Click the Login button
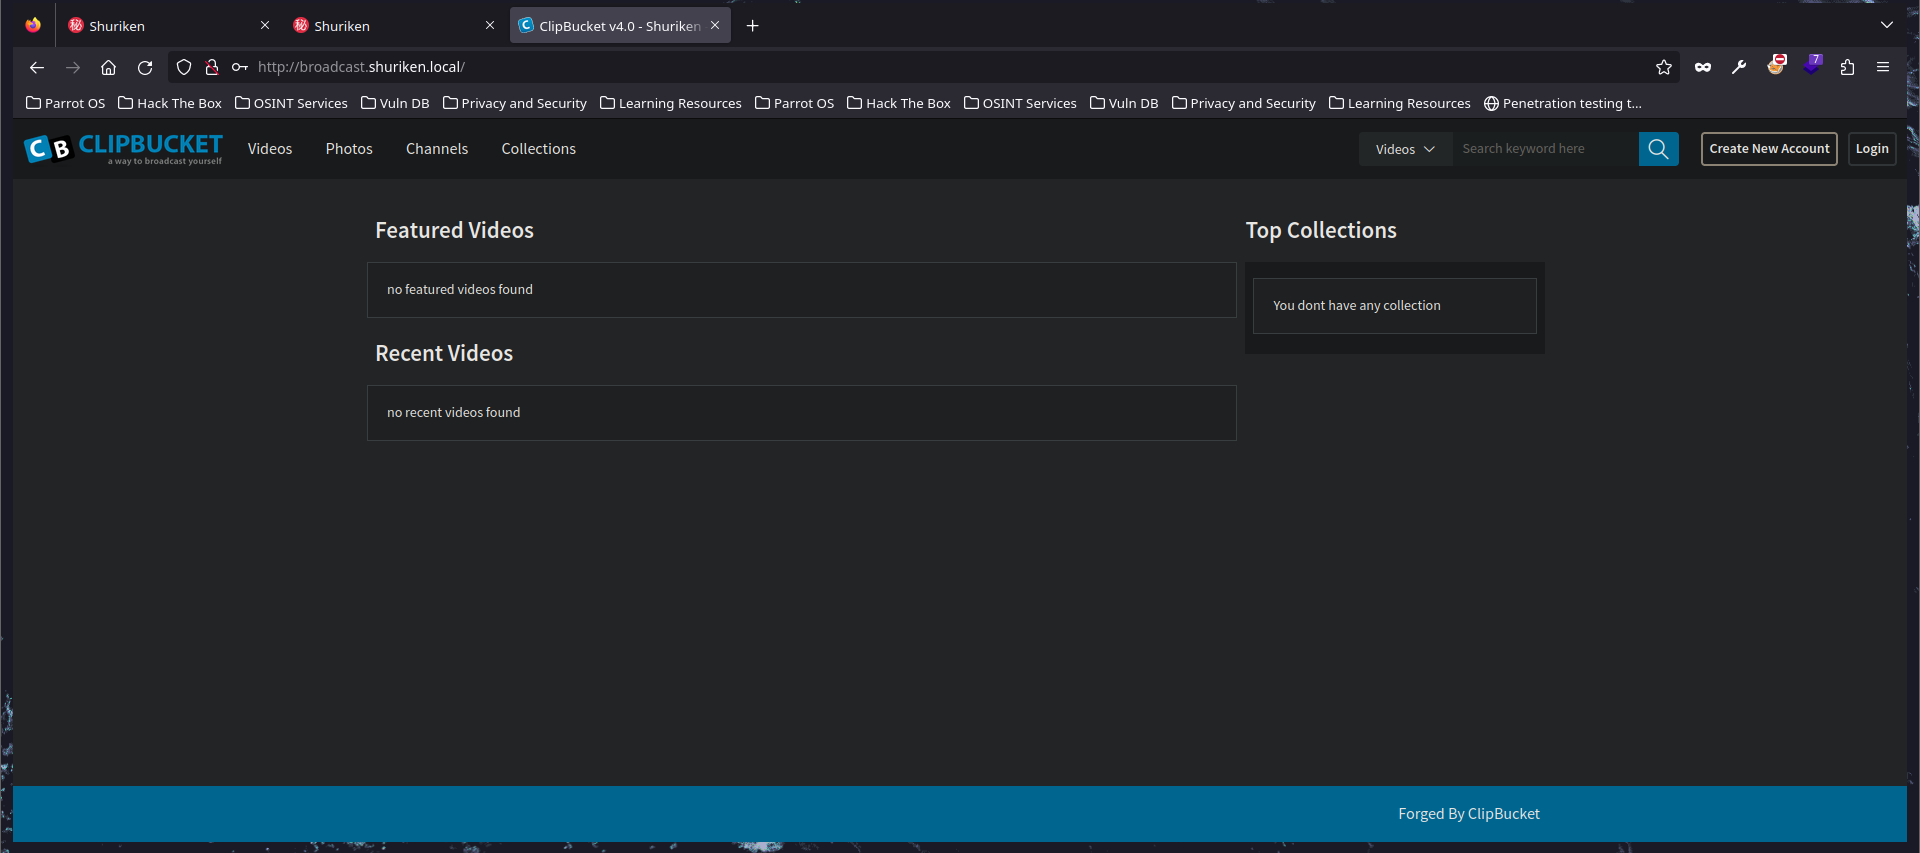 pyautogui.click(x=1872, y=149)
